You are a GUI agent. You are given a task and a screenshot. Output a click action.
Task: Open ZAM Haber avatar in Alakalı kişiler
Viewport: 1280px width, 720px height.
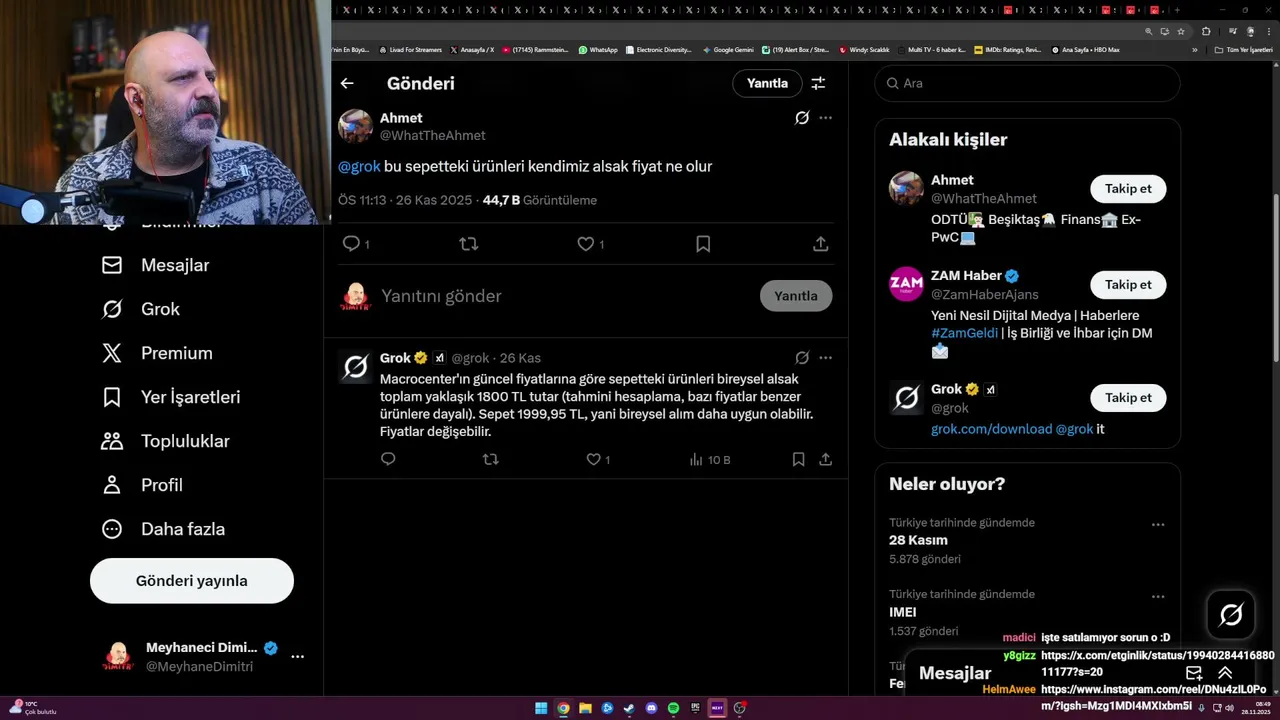click(x=906, y=284)
